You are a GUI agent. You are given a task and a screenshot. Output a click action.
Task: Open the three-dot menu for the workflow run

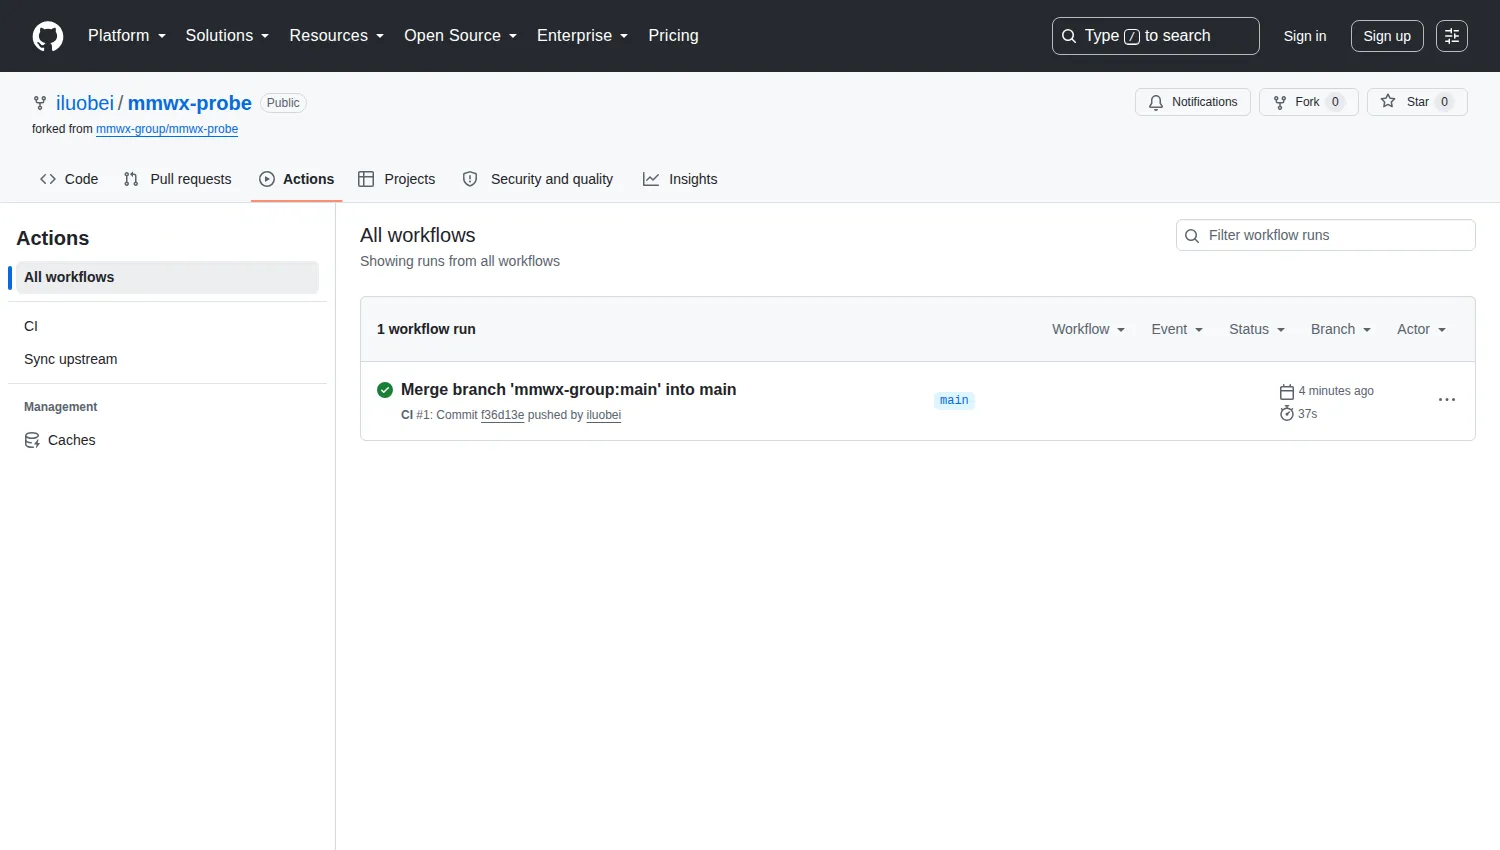pyautogui.click(x=1447, y=400)
